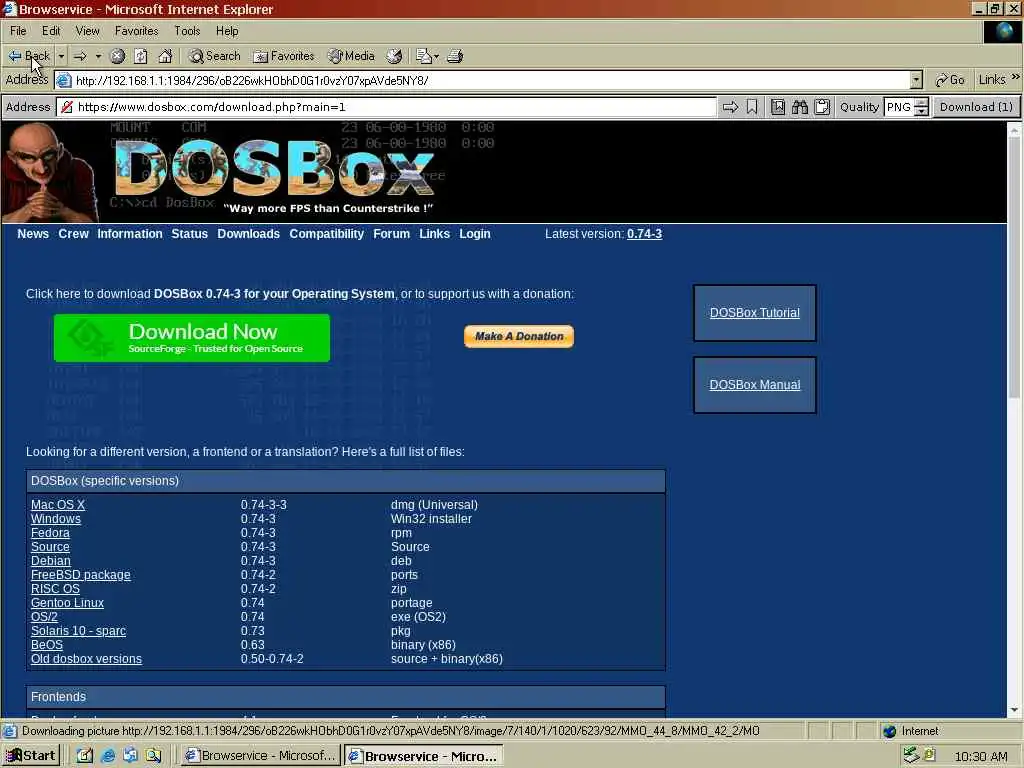Click the Make A Donation button
This screenshot has width=1024, height=768.
[x=519, y=336]
